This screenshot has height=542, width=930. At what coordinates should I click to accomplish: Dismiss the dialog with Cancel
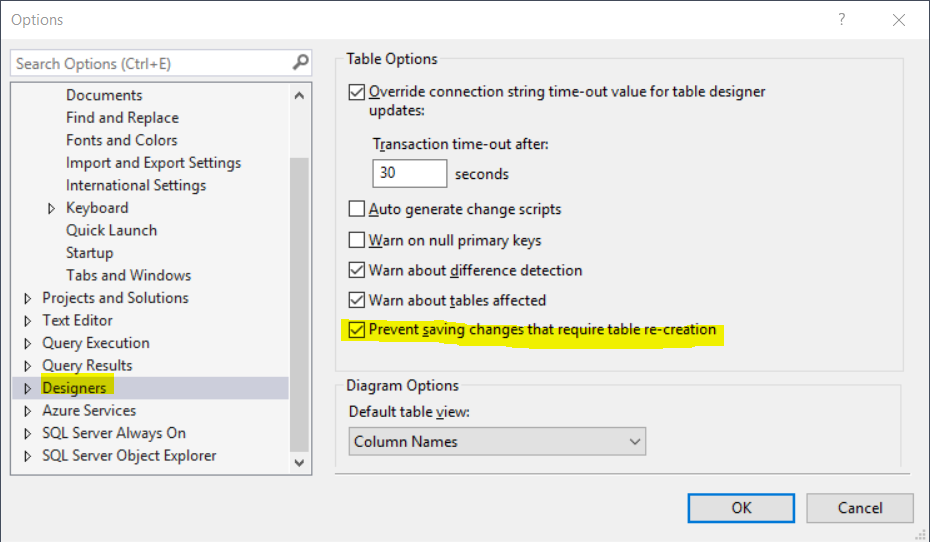[x=859, y=508]
